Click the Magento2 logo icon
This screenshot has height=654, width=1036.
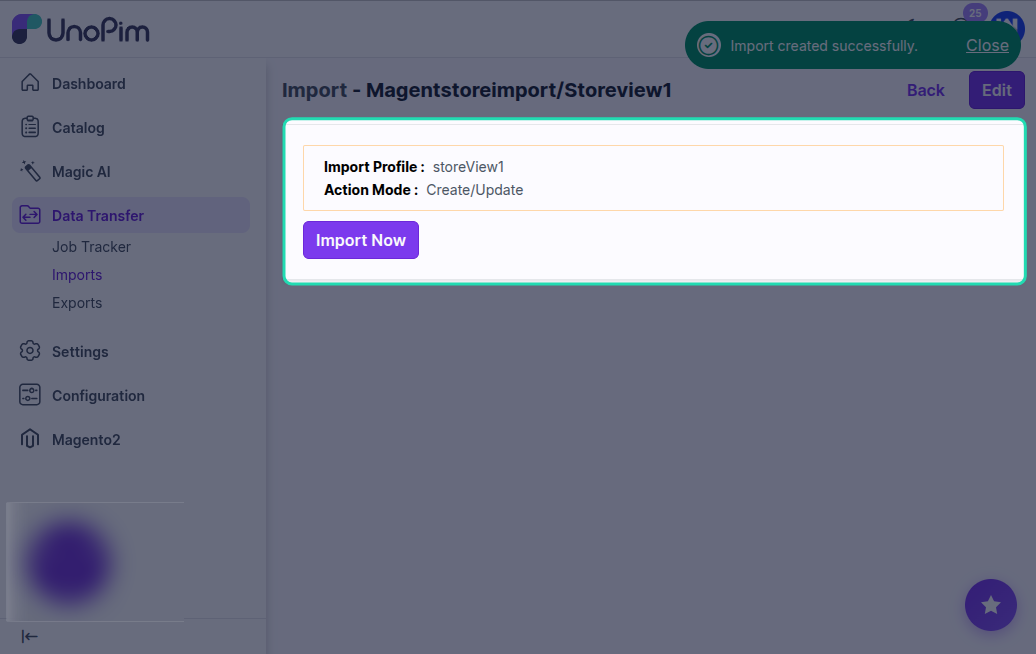pyautogui.click(x=30, y=439)
